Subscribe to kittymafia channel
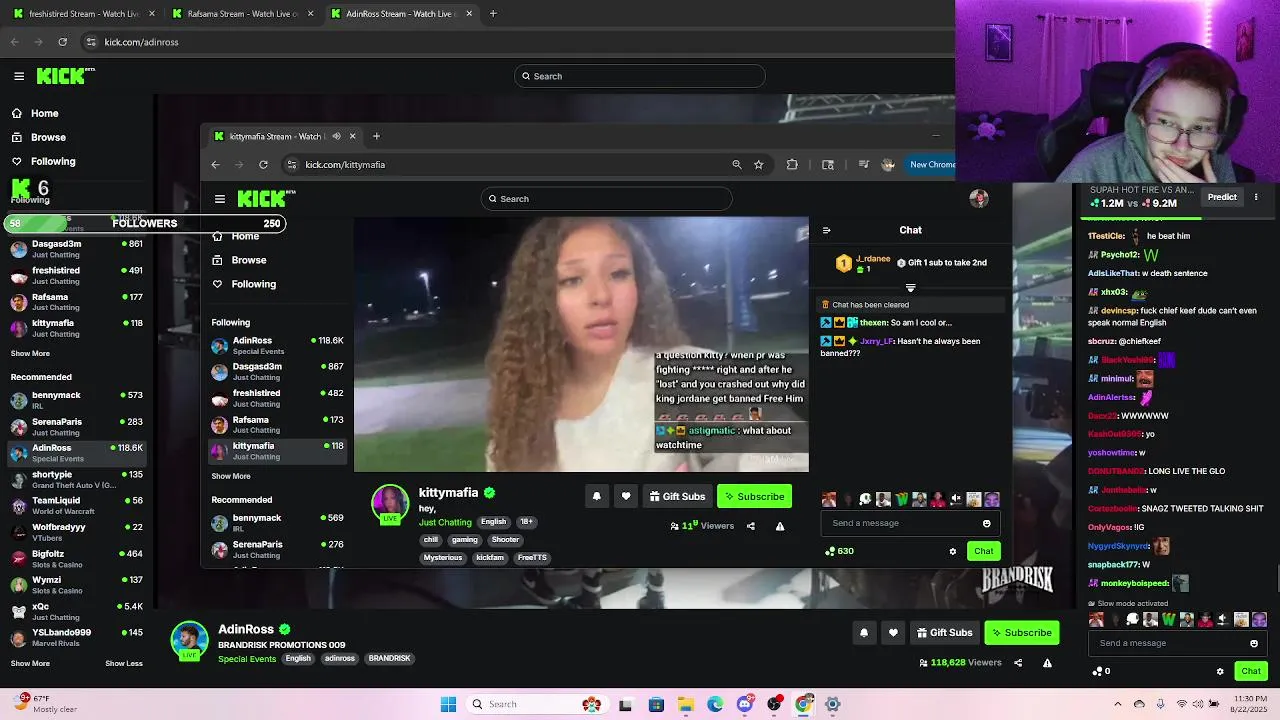Screen dimensions: 1280x720 tap(754, 496)
